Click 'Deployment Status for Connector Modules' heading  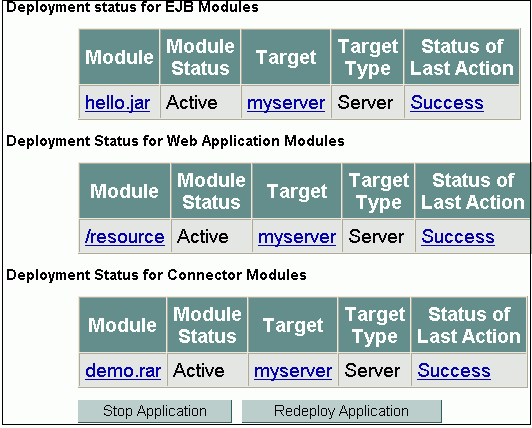tap(156, 275)
